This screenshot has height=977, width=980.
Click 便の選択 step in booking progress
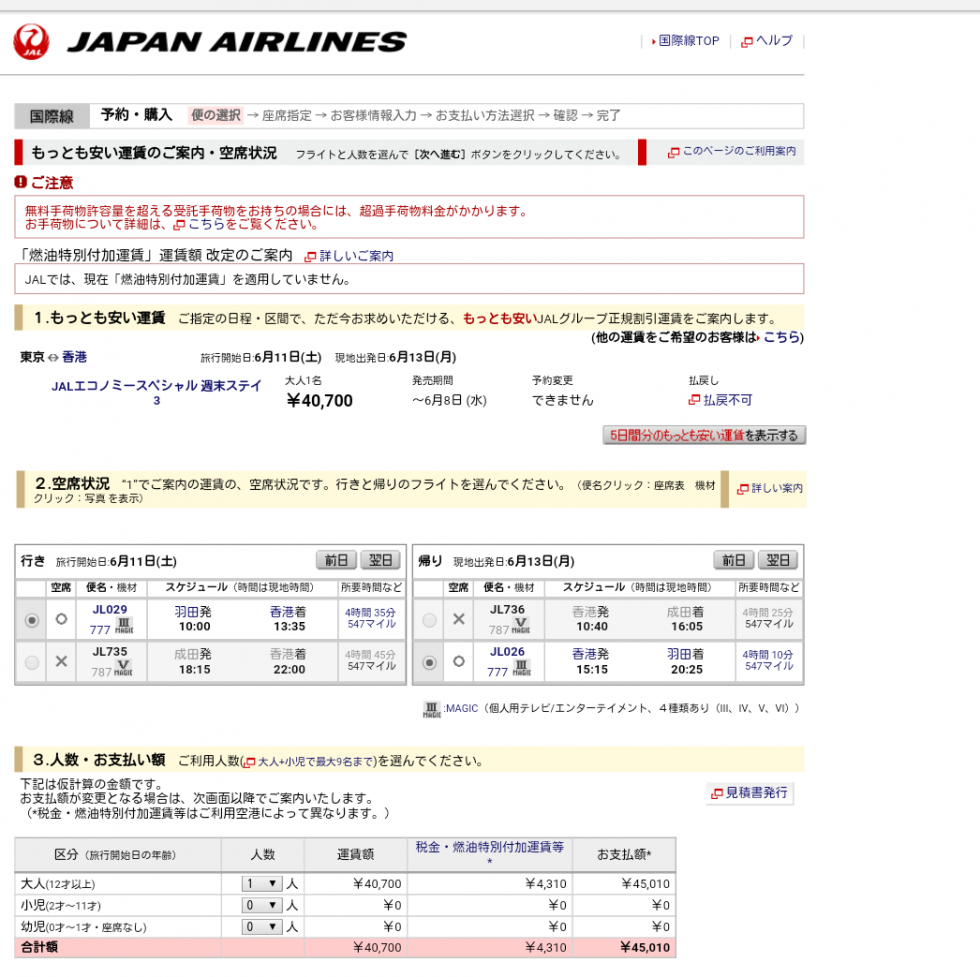coord(216,115)
